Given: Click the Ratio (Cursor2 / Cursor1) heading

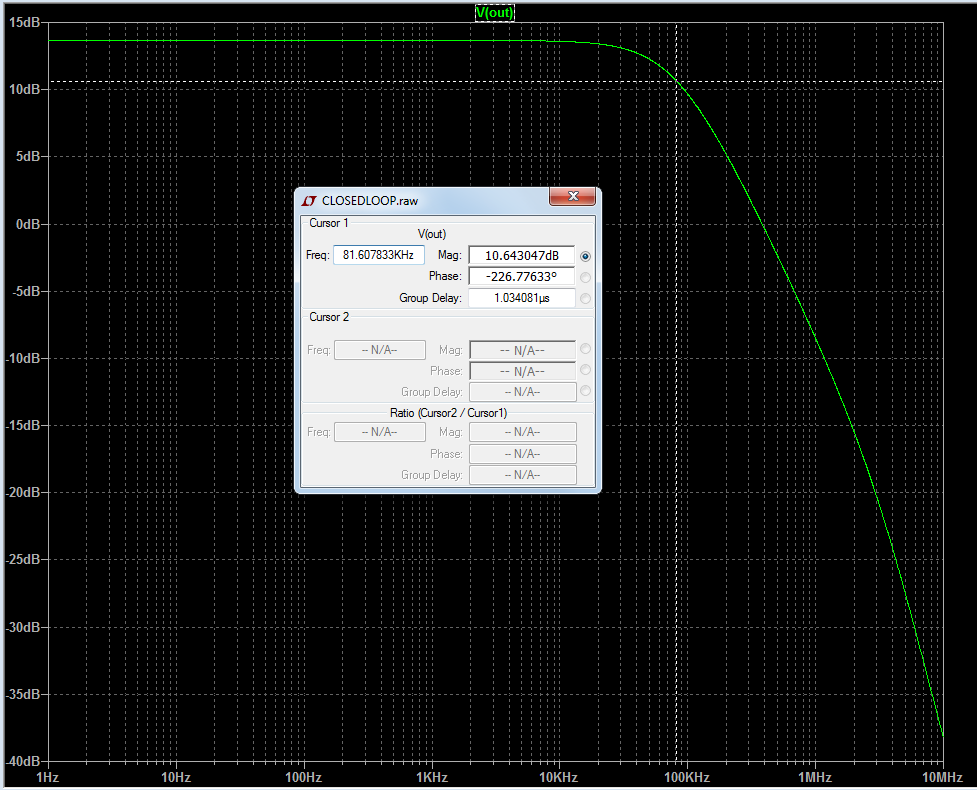Looking at the screenshot, I should (x=448, y=412).
